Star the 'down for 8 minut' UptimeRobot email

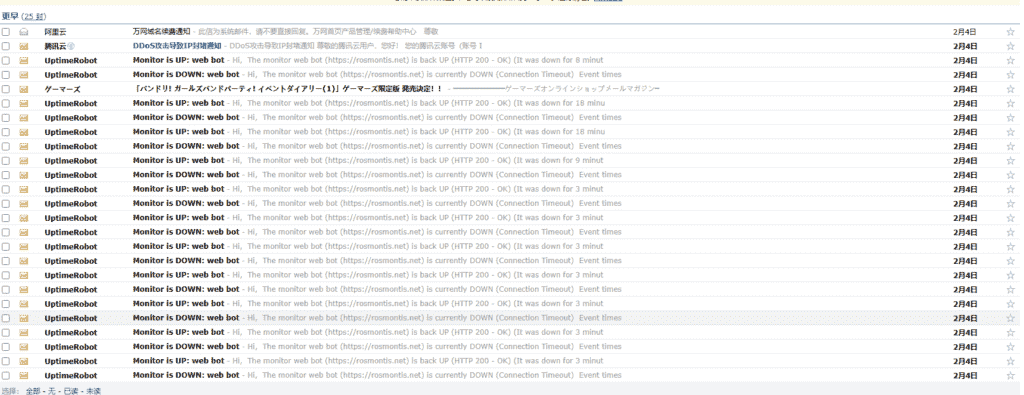1010,60
